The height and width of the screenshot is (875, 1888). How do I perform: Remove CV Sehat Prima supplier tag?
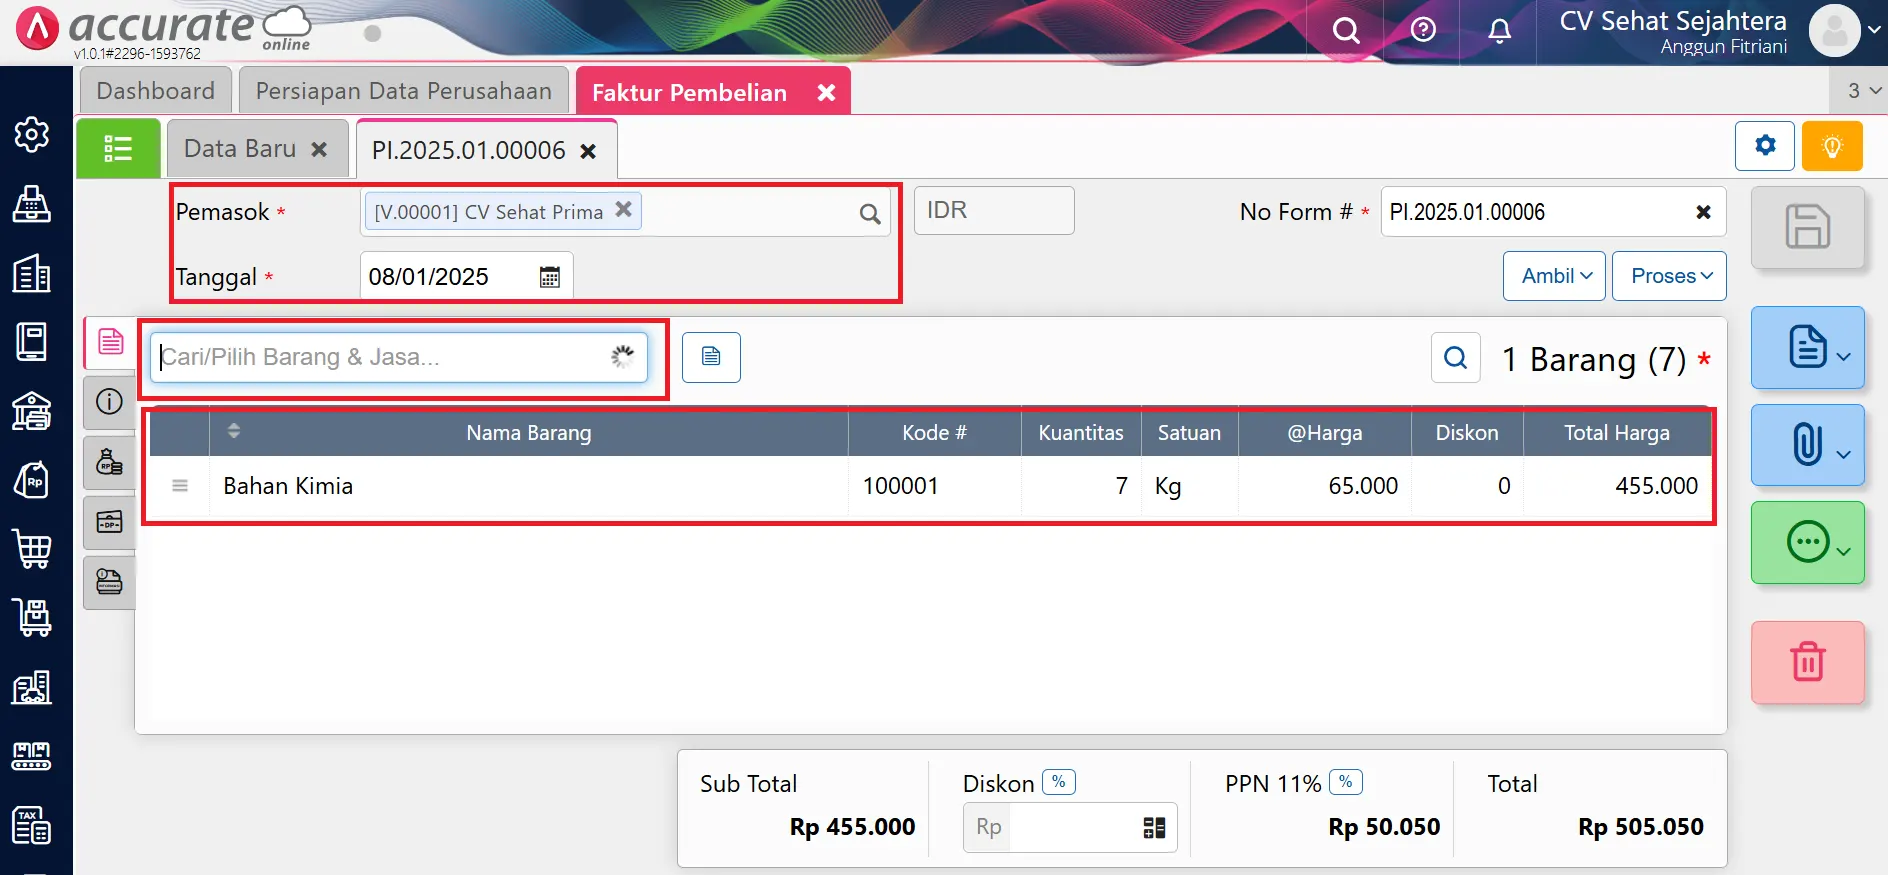pos(623,210)
